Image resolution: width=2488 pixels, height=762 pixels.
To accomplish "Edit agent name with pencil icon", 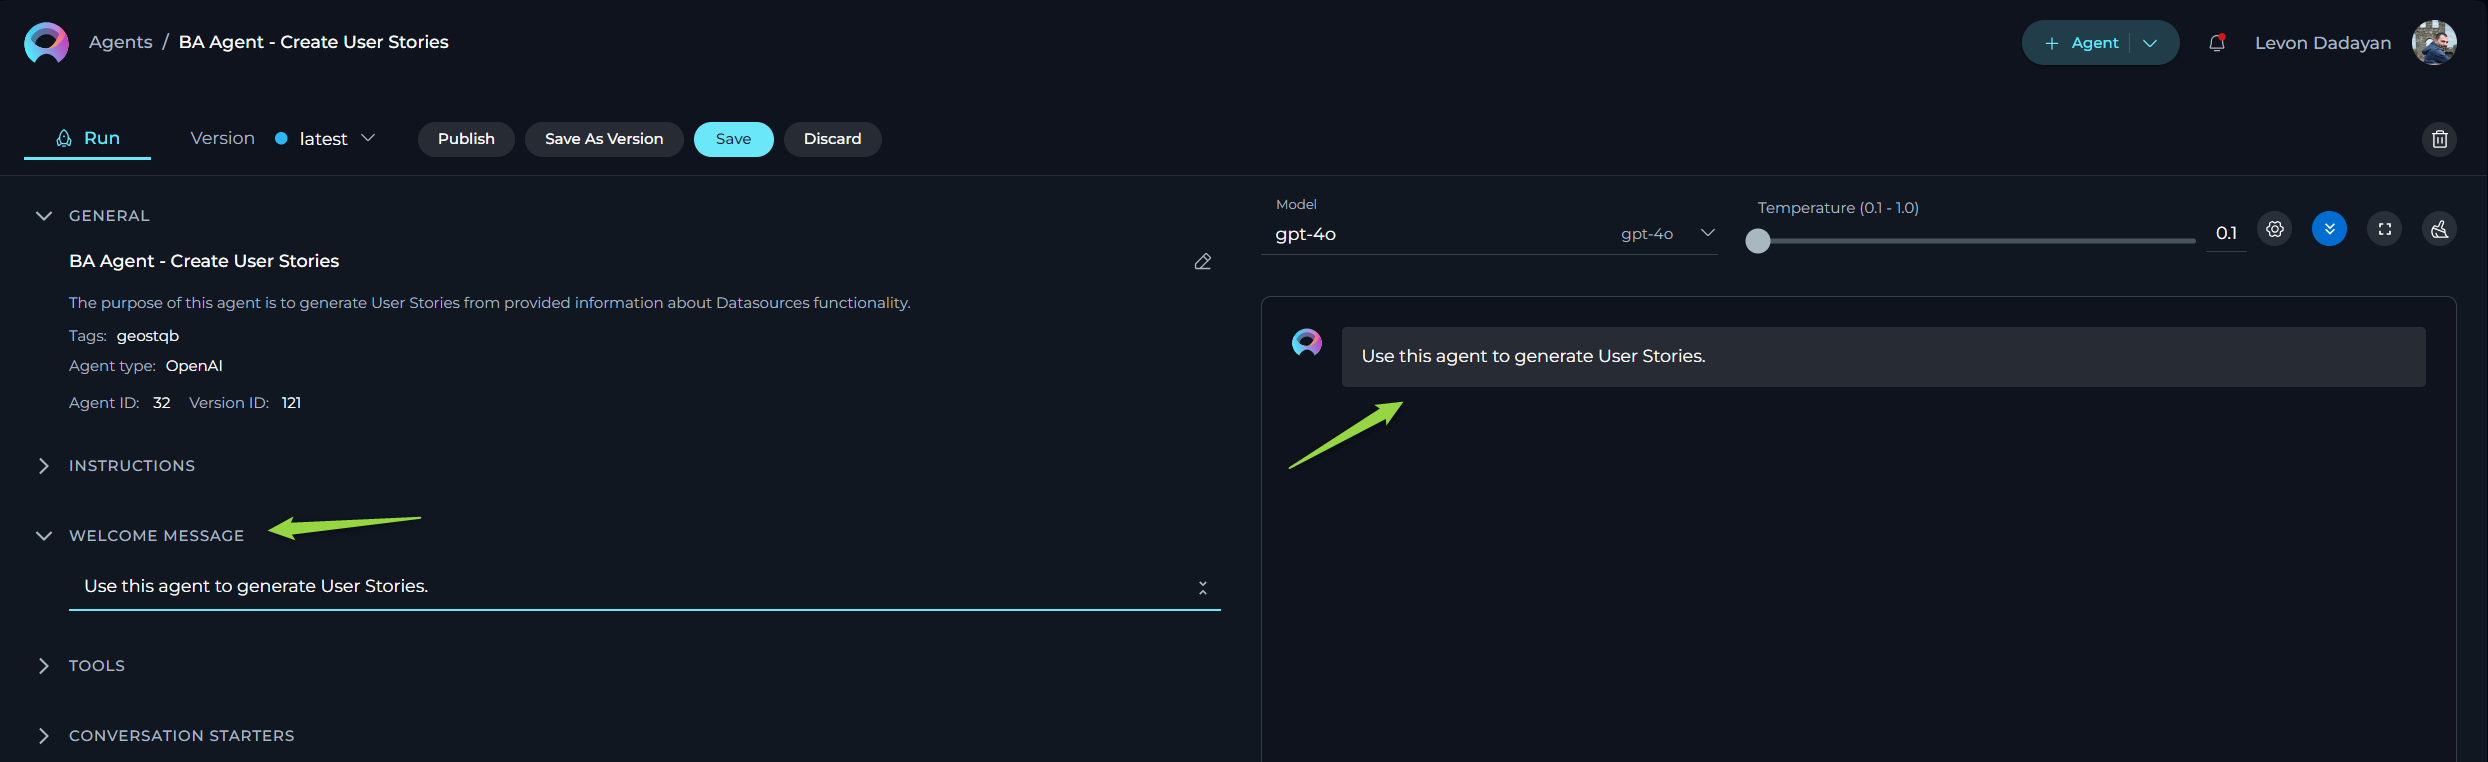I will click(1203, 262).
